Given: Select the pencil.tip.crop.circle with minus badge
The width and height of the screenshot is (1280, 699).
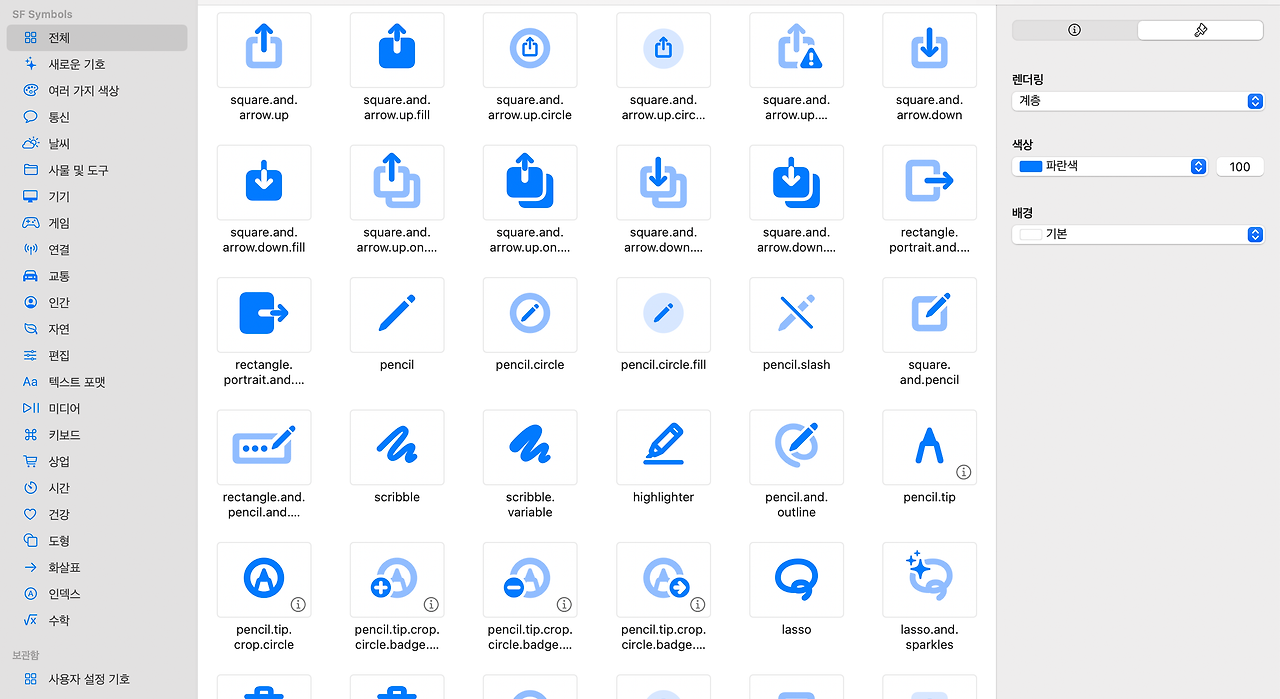Looking at the screenshot, I should (530, 580).
